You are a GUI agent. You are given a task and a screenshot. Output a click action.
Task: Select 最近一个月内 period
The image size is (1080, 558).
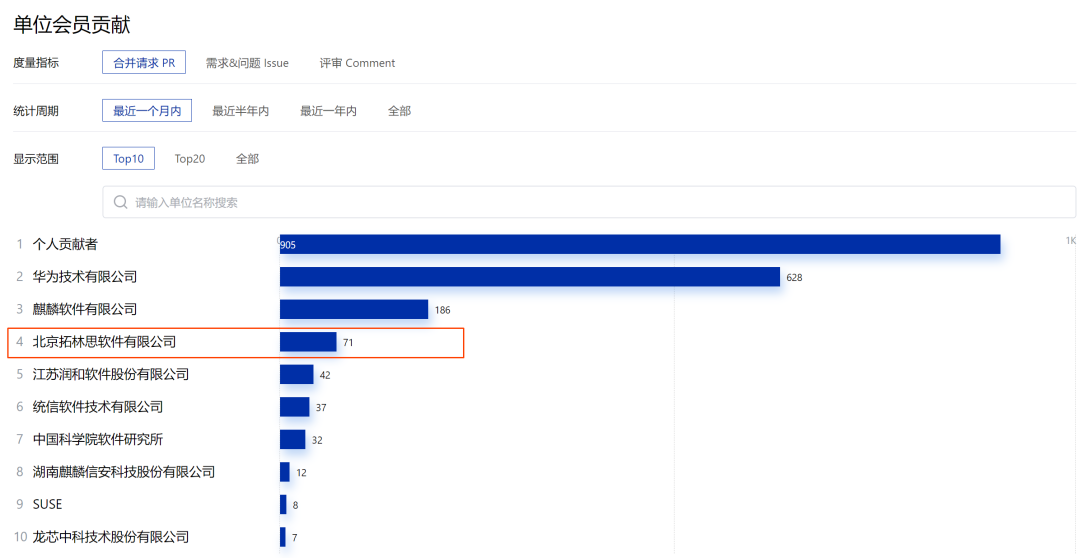click(x=147, y=110)
